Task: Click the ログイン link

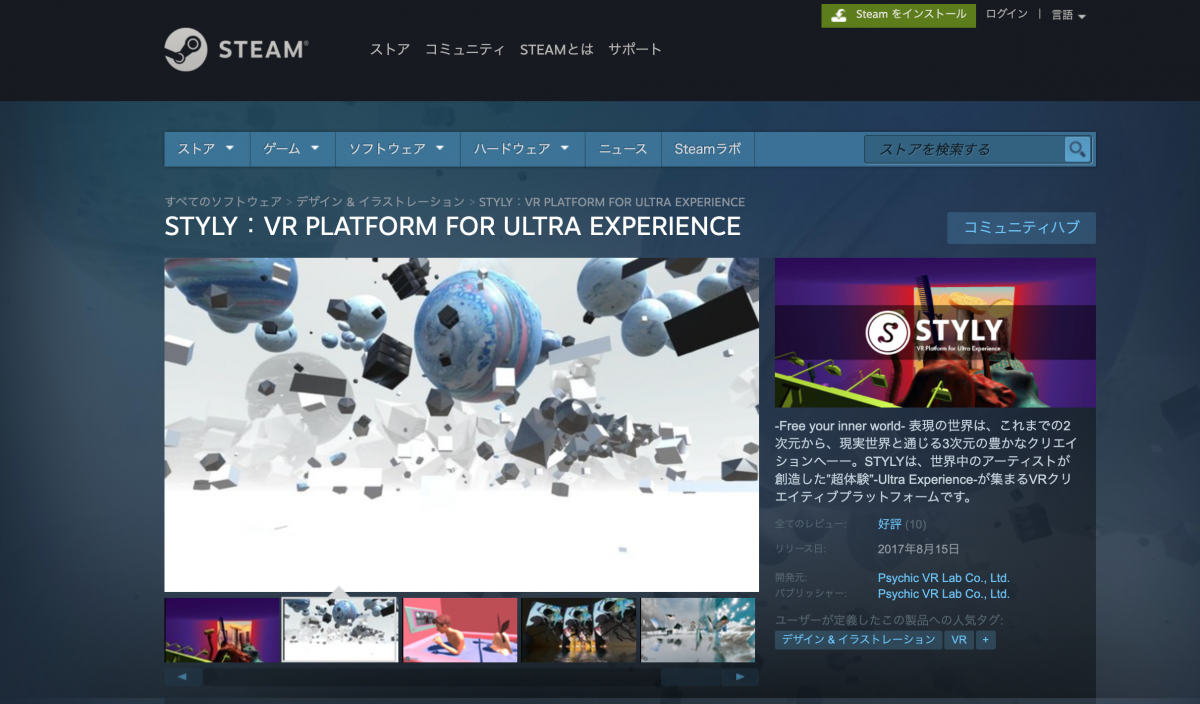Action: (x=1006, y=14)
